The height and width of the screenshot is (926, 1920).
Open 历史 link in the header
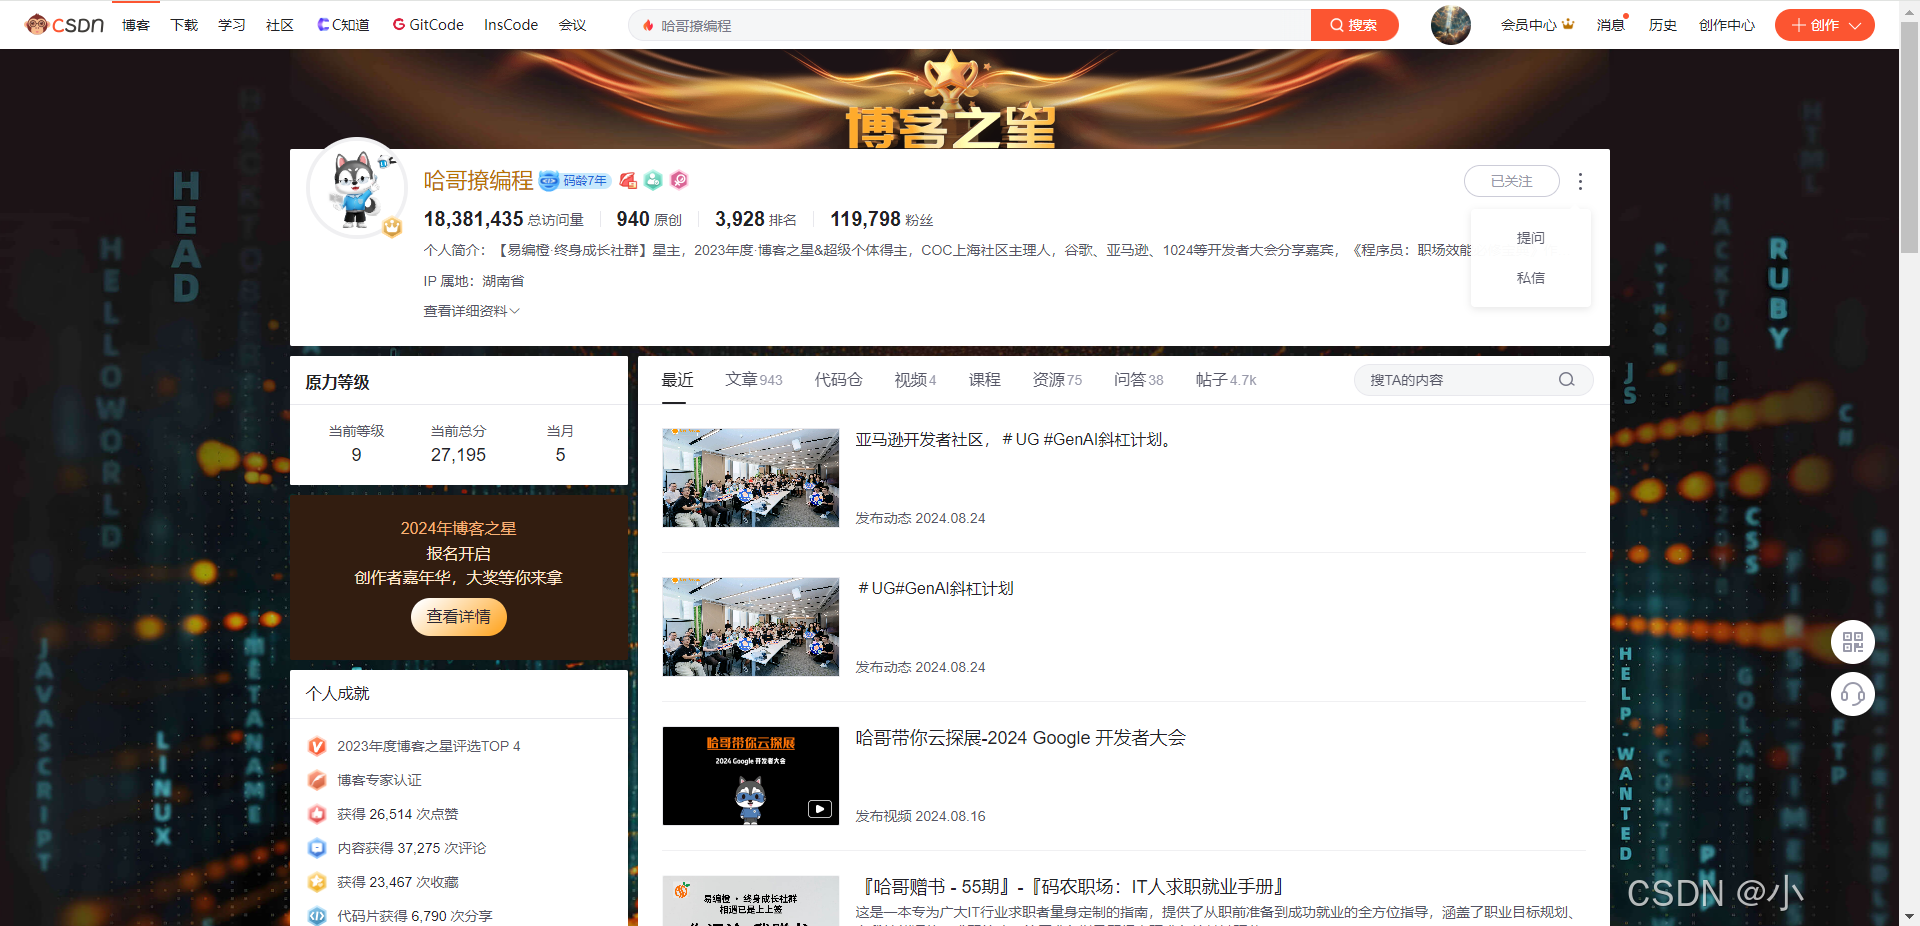[x=1662, y=25]
